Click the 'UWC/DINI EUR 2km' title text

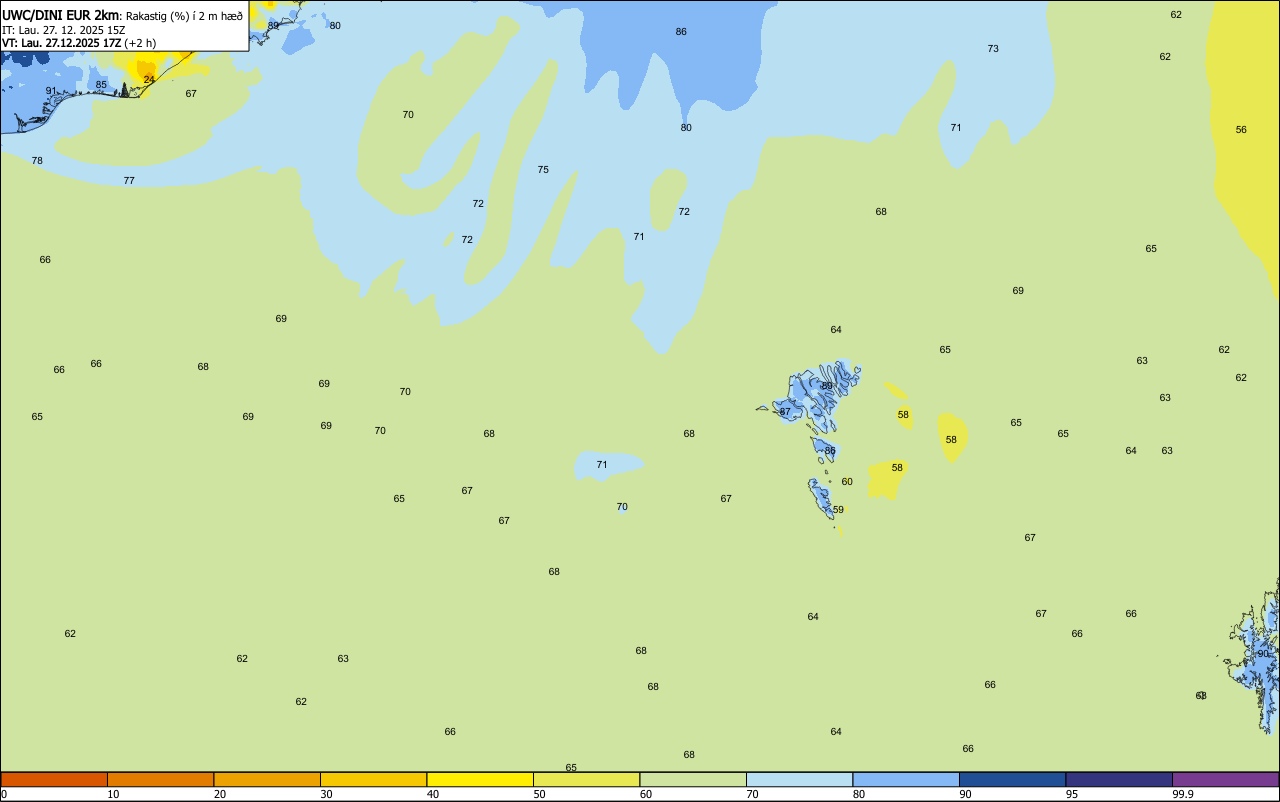(61, 15)
